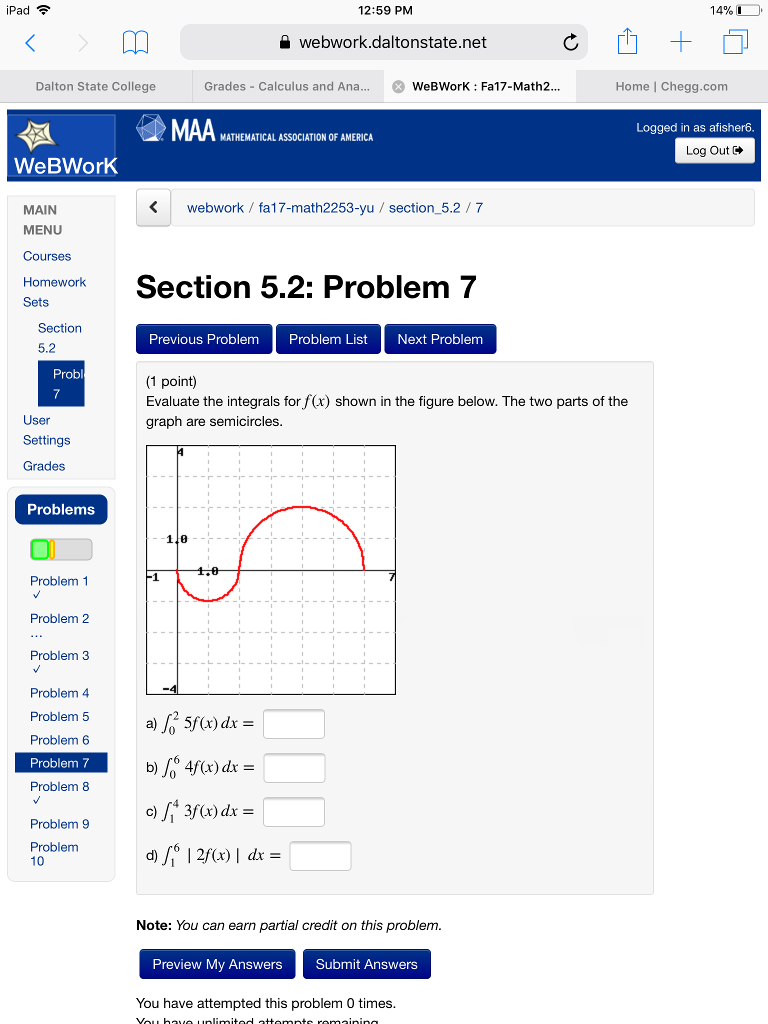Image resolution: width=768 pixels, height=1024 pixels.
Task: Click the answer field for part a
Action: 293,723
